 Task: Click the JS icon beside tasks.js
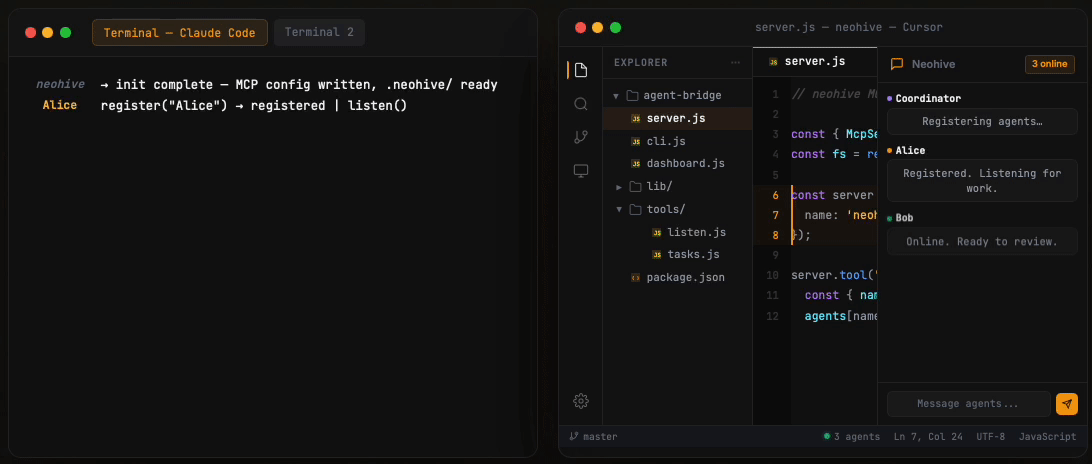[656, 254]
